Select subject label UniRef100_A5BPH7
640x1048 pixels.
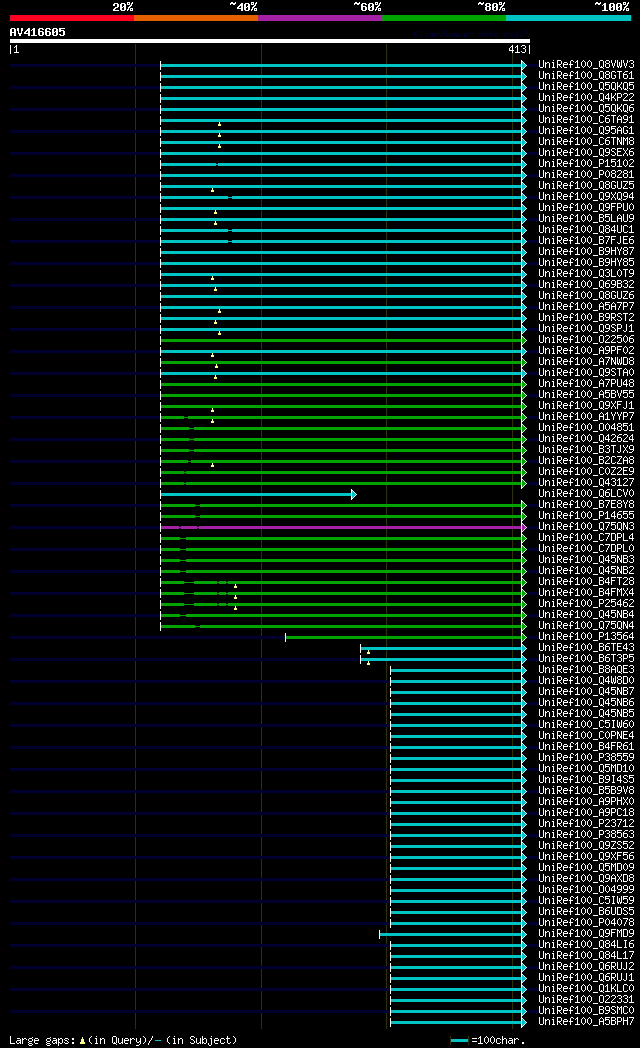pos(586,1021)
